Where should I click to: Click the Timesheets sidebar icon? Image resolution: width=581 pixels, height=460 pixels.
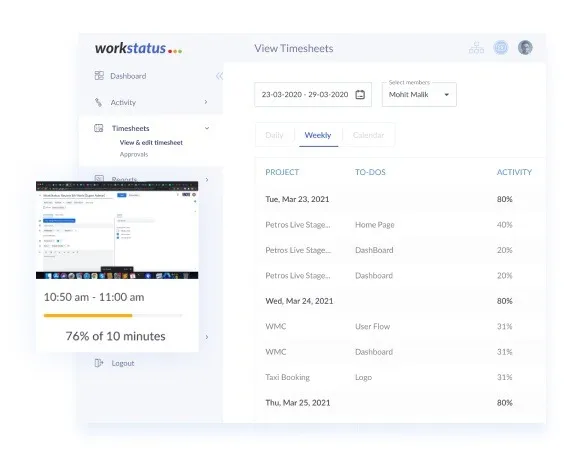pyautogui.click(x=99, y=128)
